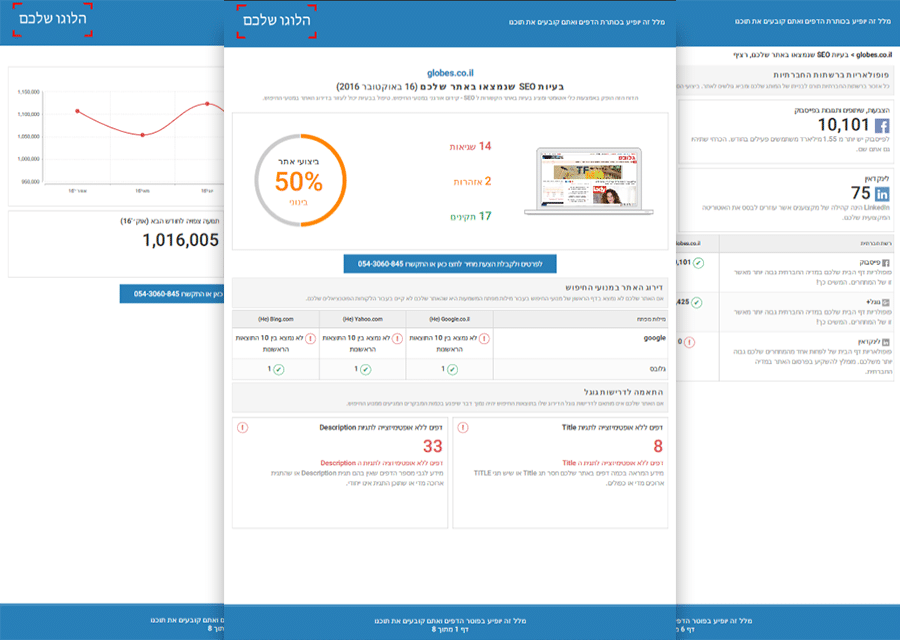This screenshot has height=640, width=900.
Task: Click the "google" keyword row label
Action: pyautogui.click(x=655, y=339)
